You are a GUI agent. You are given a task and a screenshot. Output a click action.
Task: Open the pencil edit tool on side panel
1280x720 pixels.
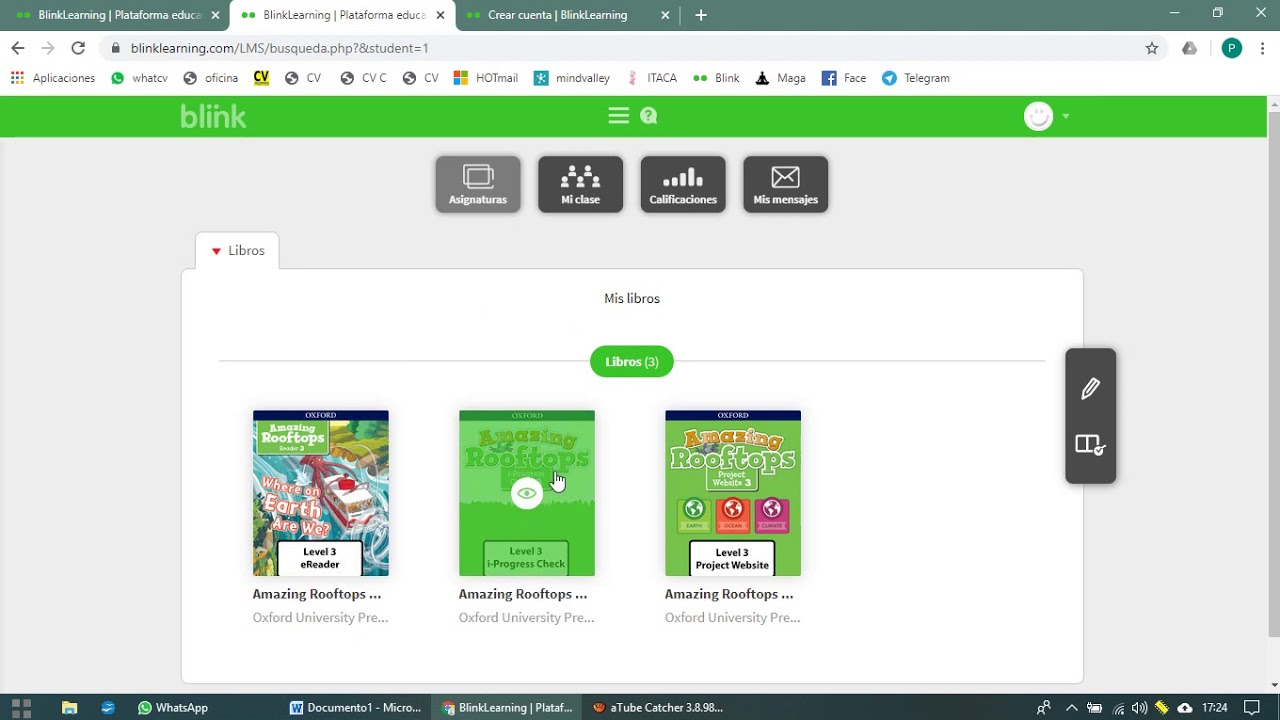(x=1090, y=388)
